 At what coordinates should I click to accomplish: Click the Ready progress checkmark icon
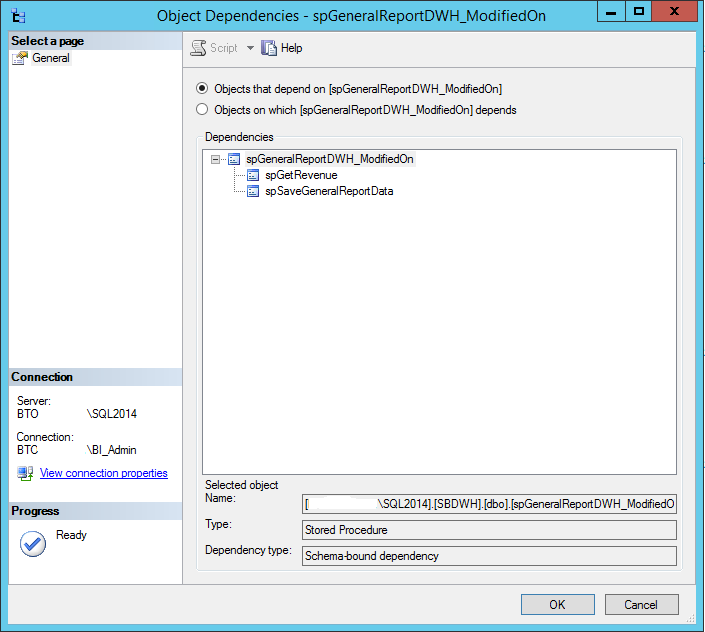tap(33, 543)
